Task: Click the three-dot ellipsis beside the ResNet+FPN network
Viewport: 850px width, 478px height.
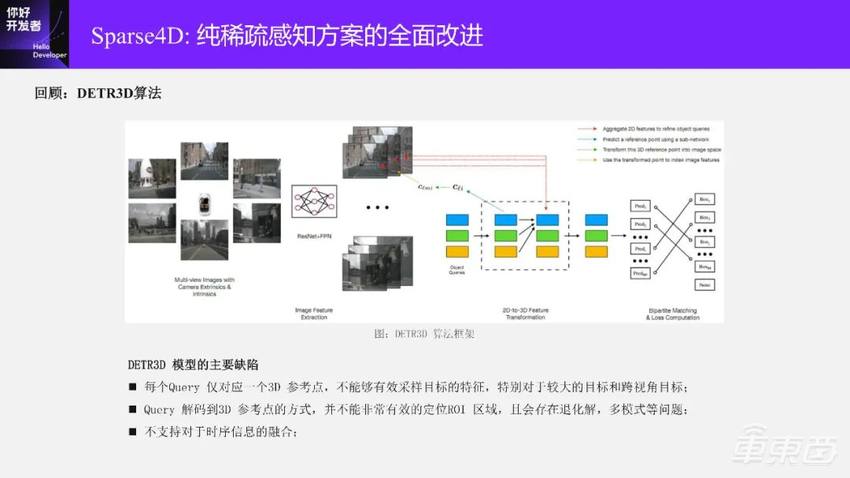Action: click(x=377, y=208)
